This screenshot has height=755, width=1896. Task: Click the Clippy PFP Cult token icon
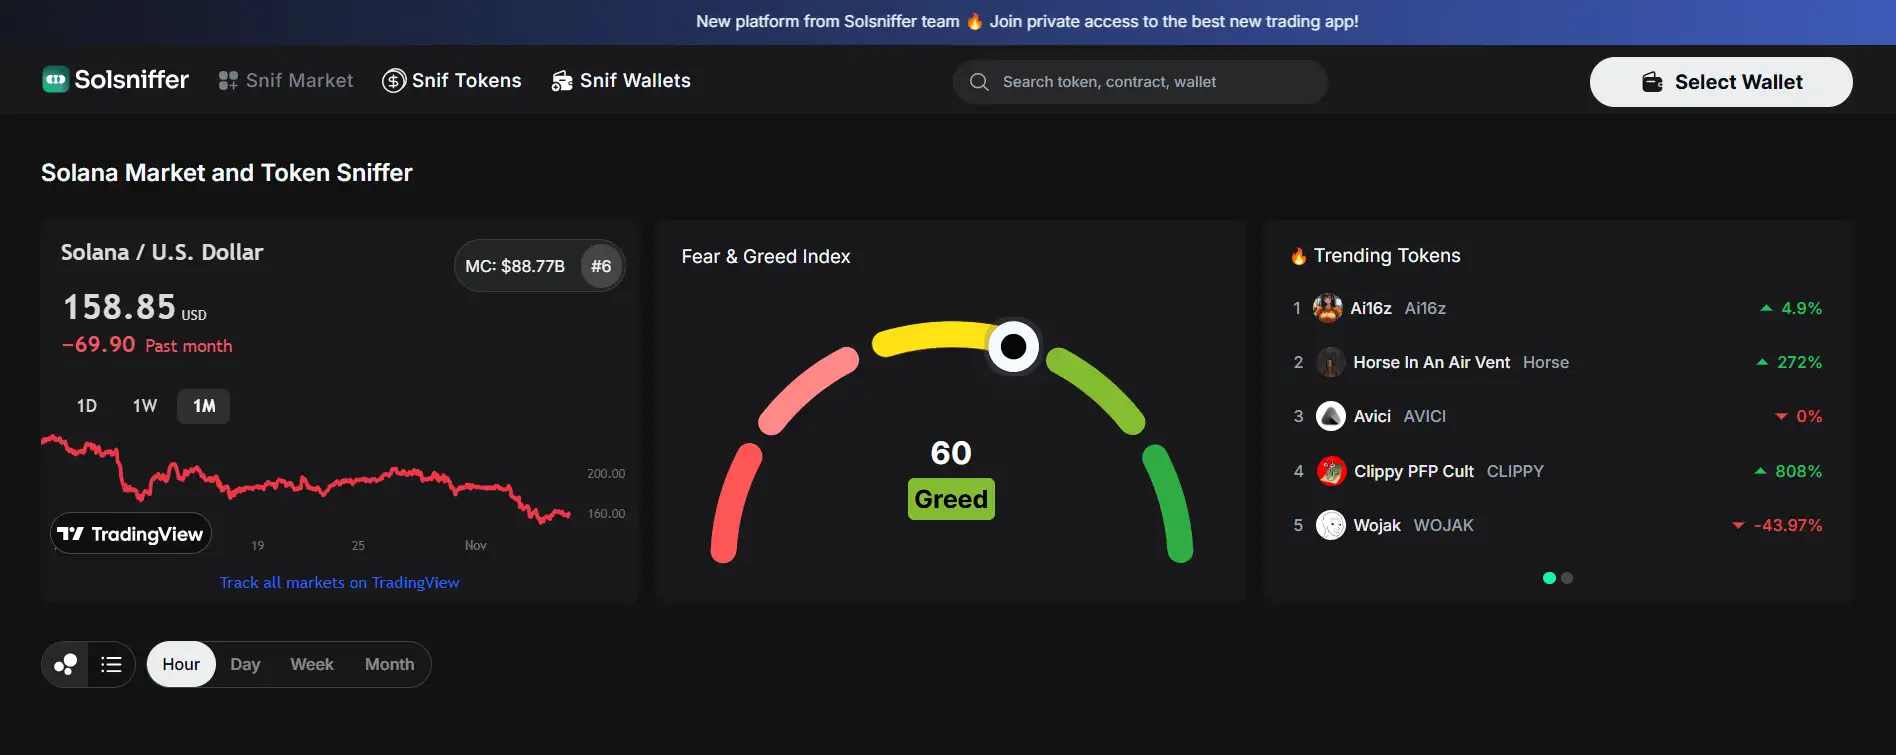coord(1330,471)
